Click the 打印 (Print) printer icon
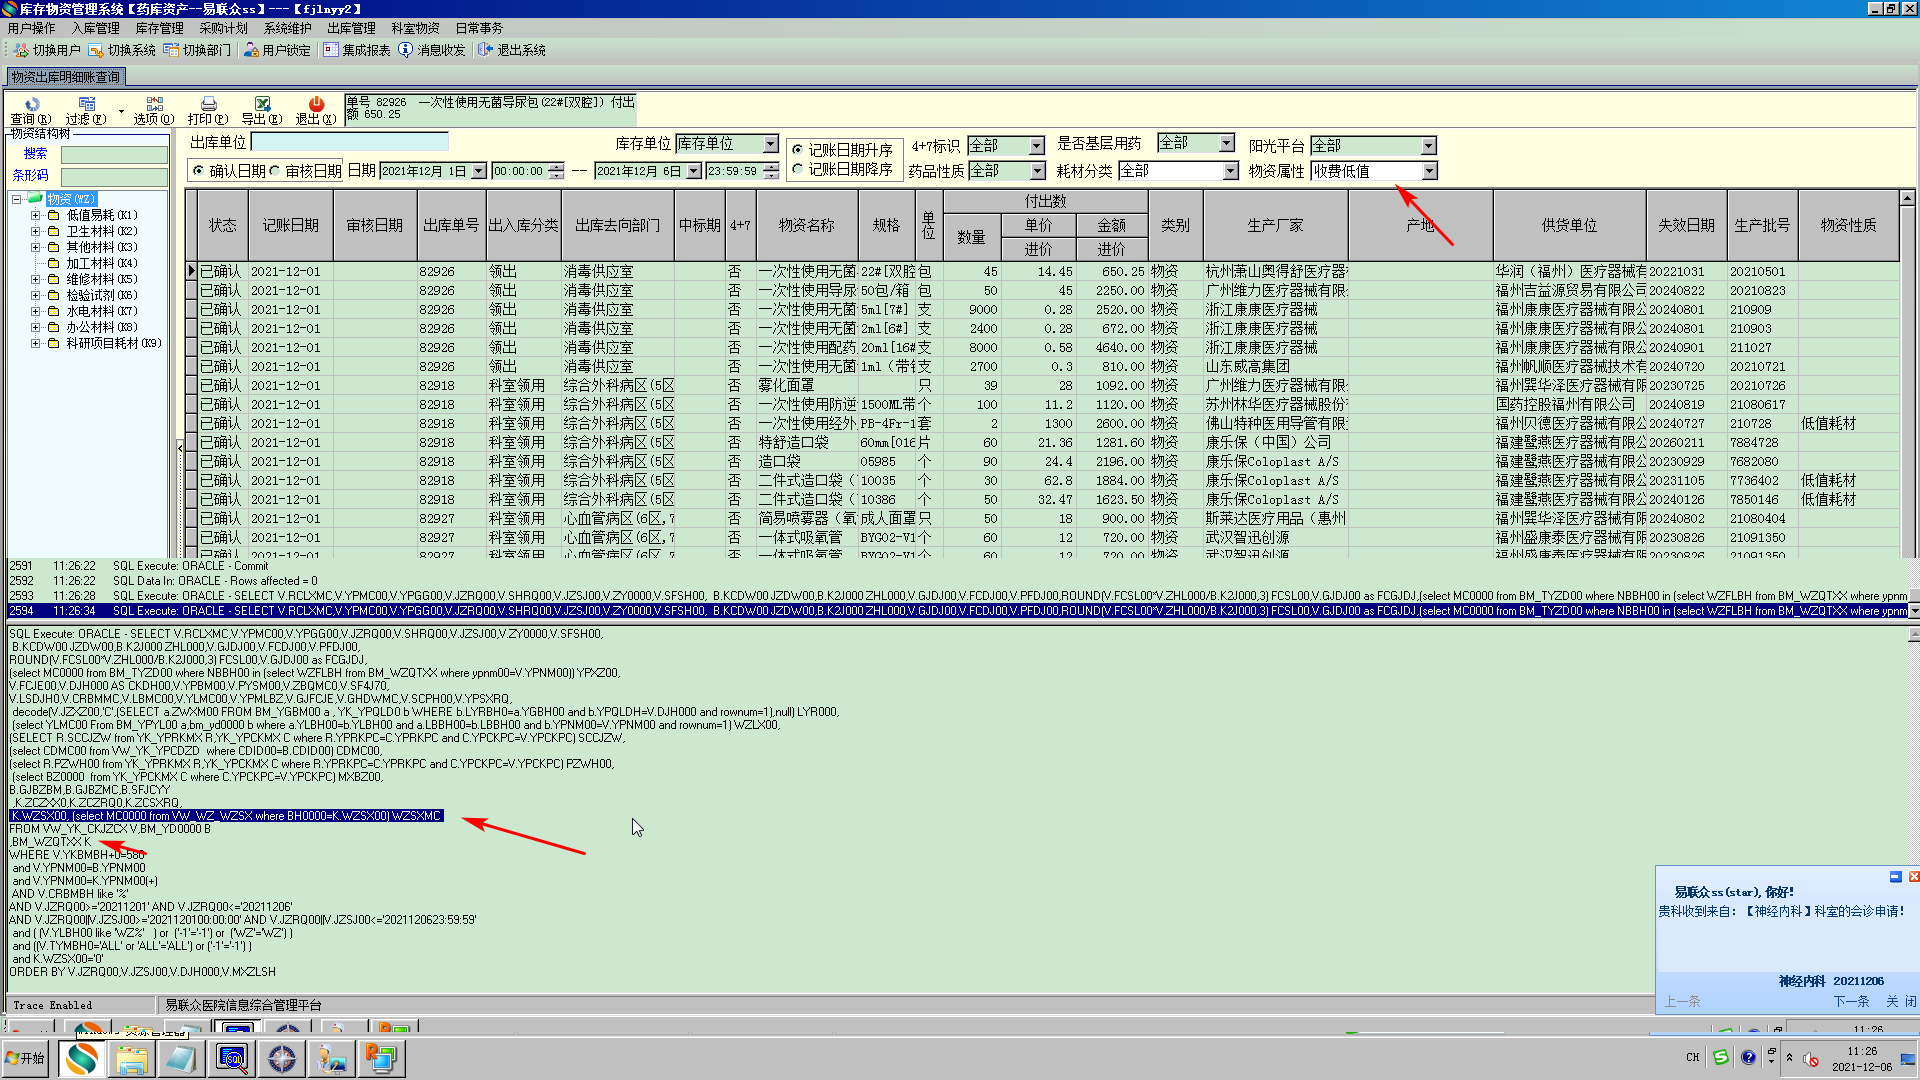 point(208,105)
